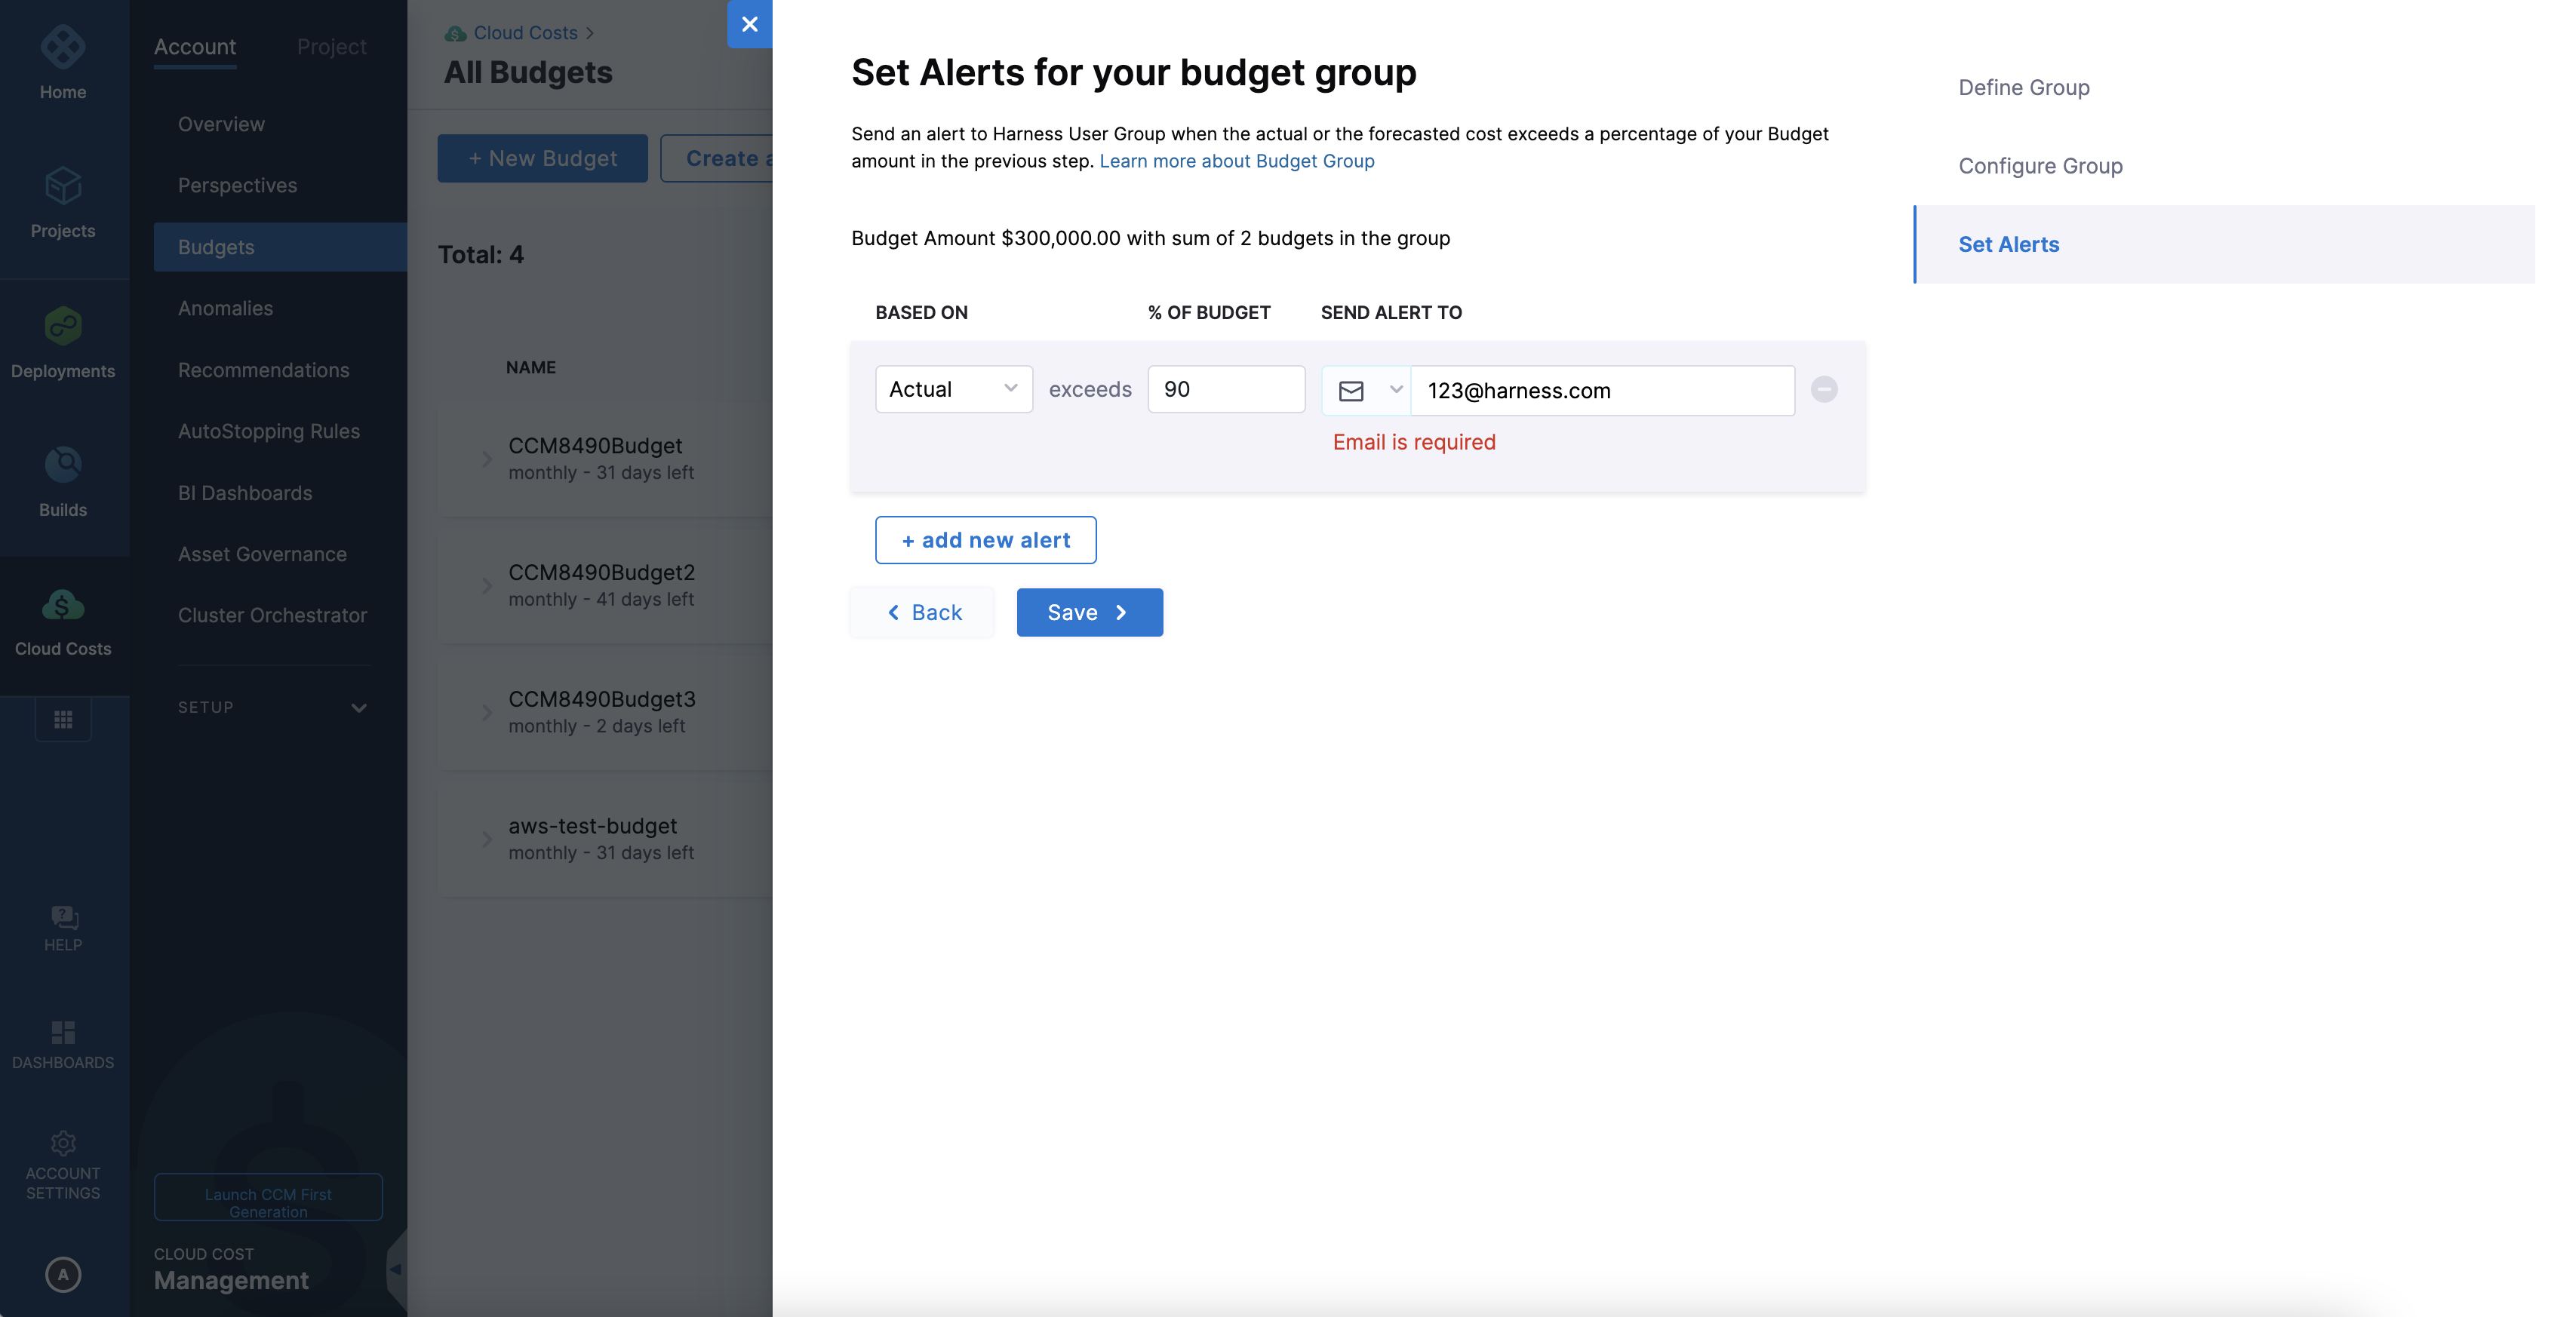Focus the alert email address field
The width and height of the screenshot is (2576, 1317).
(1602, 390)
